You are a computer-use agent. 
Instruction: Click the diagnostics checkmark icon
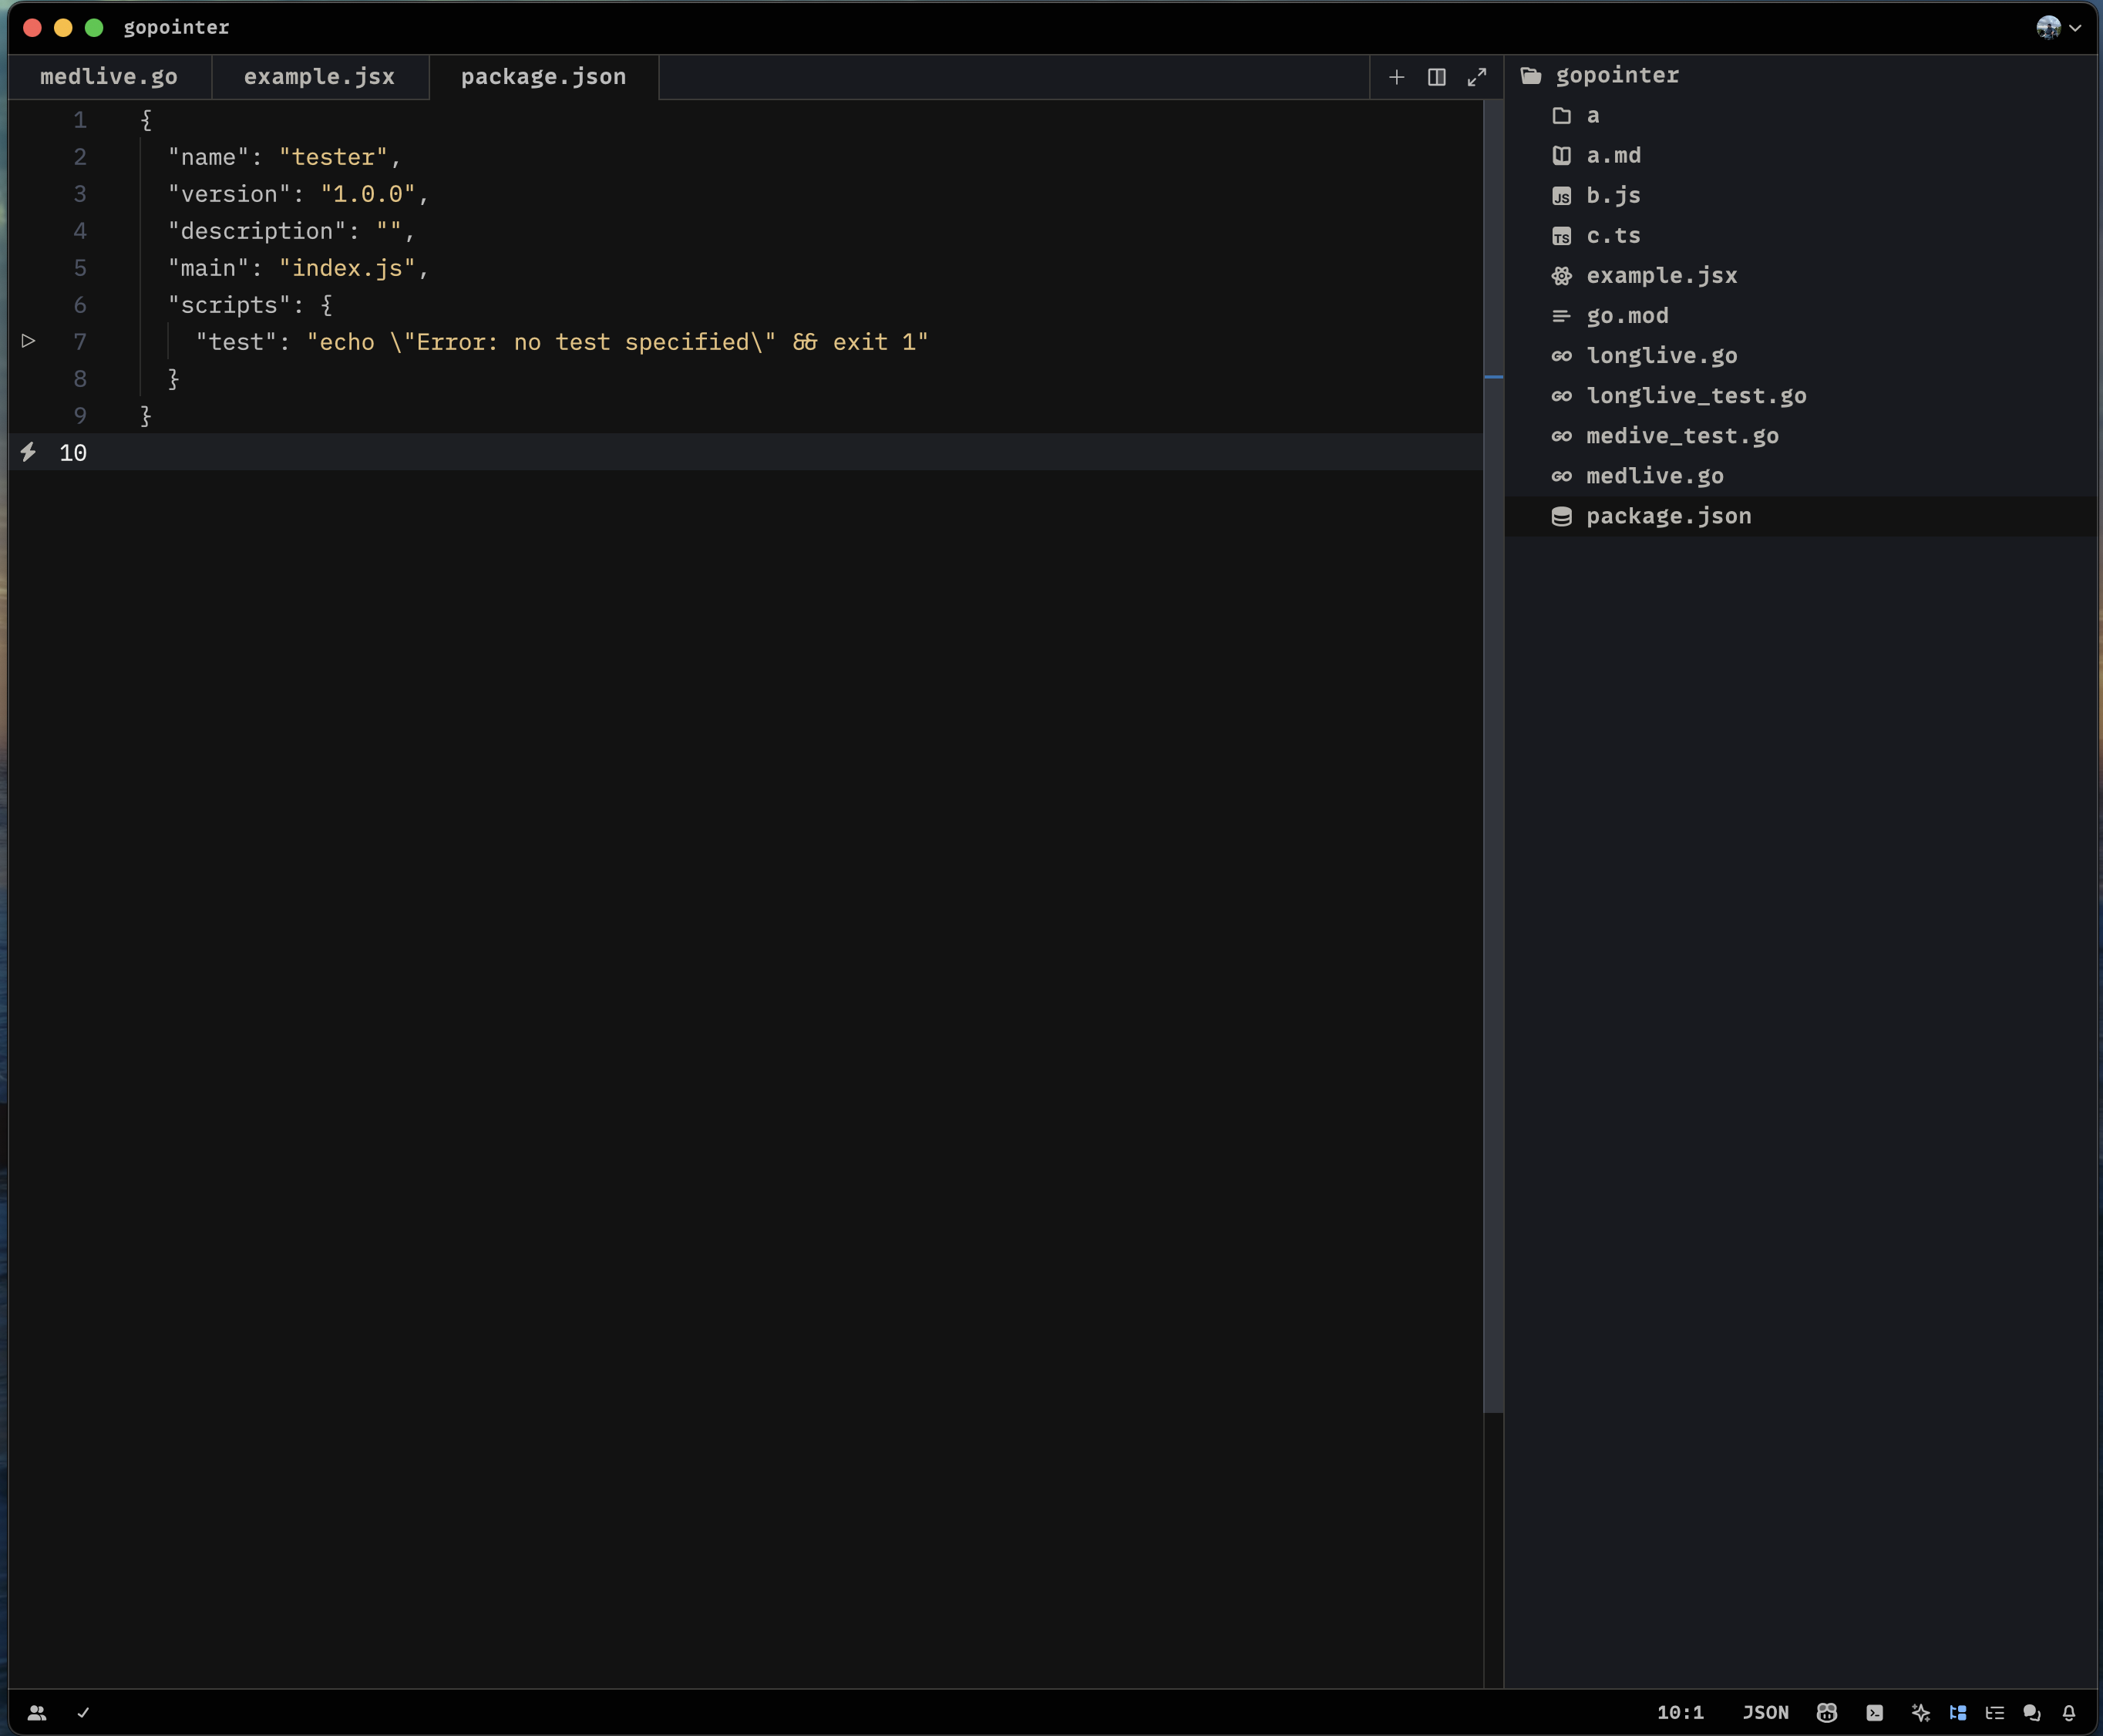pos(83,1713)
